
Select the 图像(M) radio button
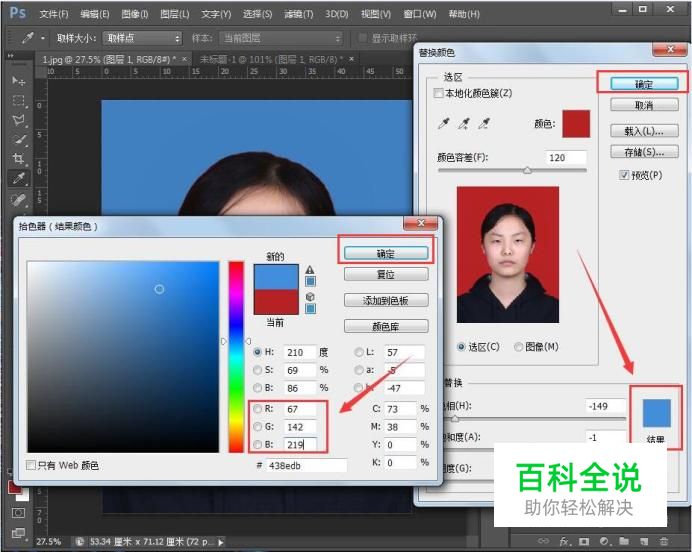point(519,347)
